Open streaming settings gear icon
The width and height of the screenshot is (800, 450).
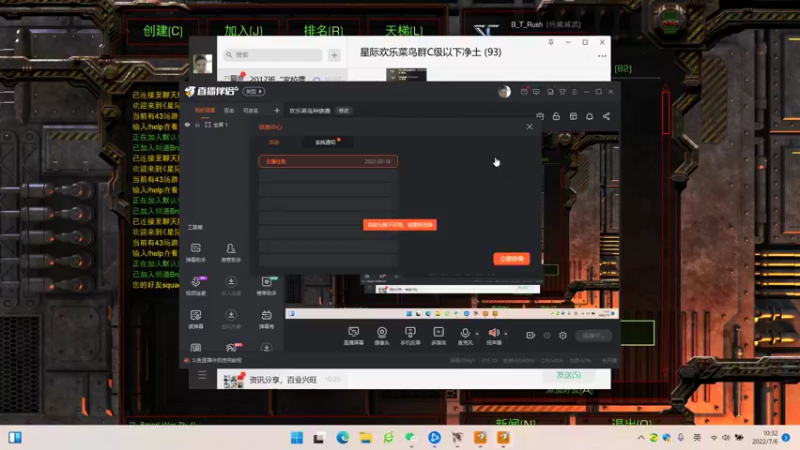563,335
